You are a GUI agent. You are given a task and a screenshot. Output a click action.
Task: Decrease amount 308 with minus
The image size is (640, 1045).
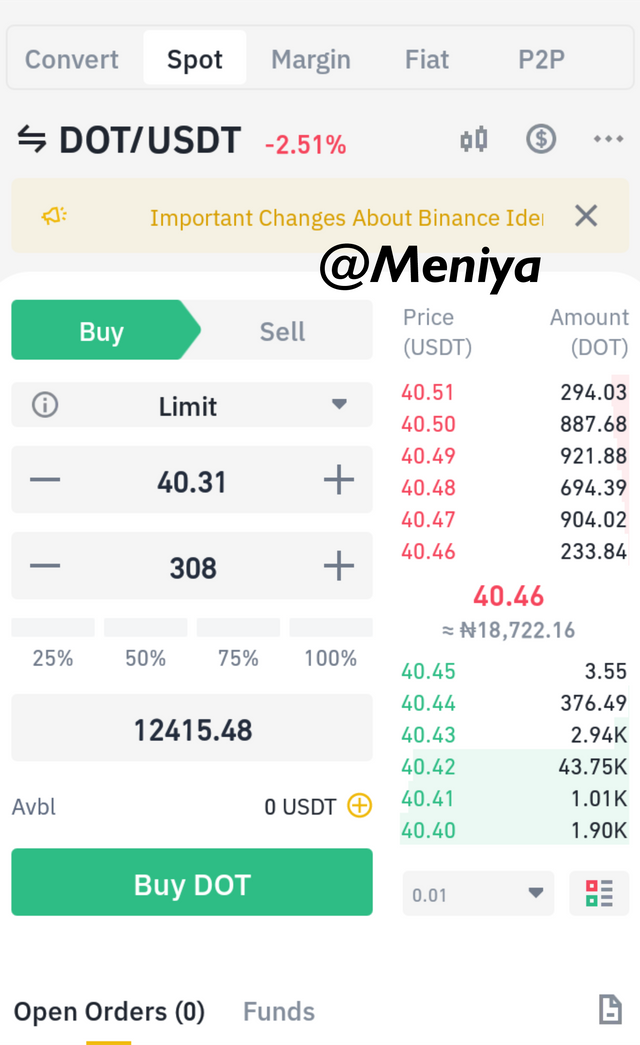45,566
